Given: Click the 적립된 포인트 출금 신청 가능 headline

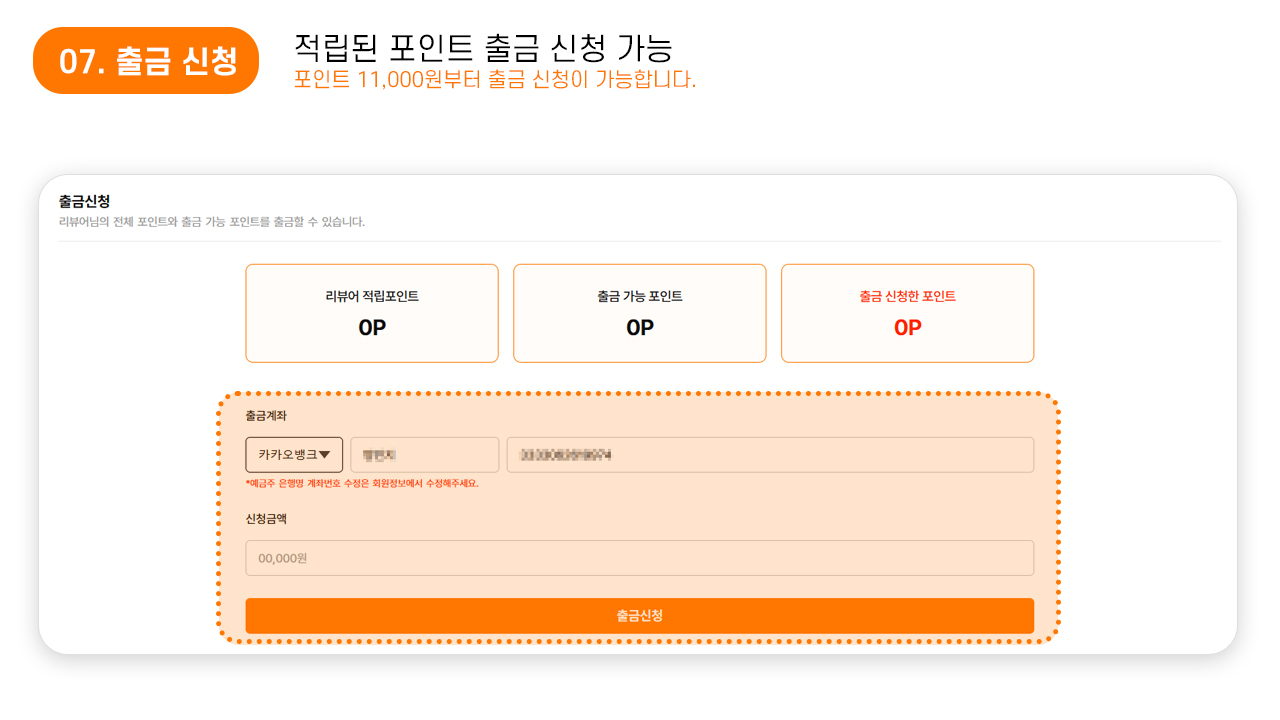Looking at the screenshot, I should click(x=483, y=47).
